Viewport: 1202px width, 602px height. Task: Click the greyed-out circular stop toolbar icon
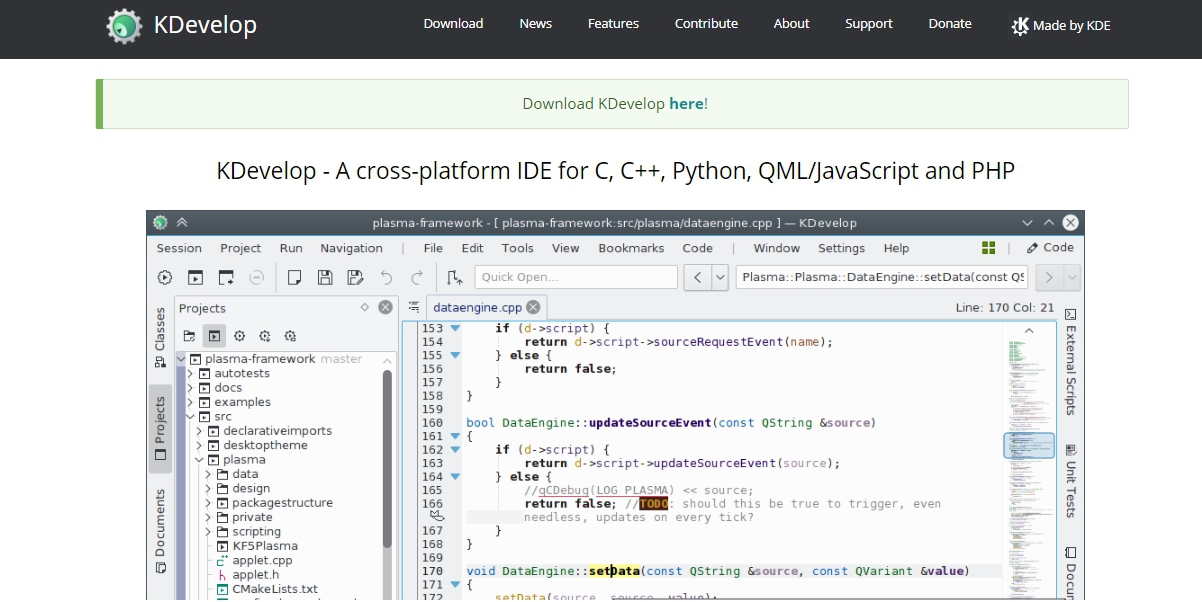point(257,278)
